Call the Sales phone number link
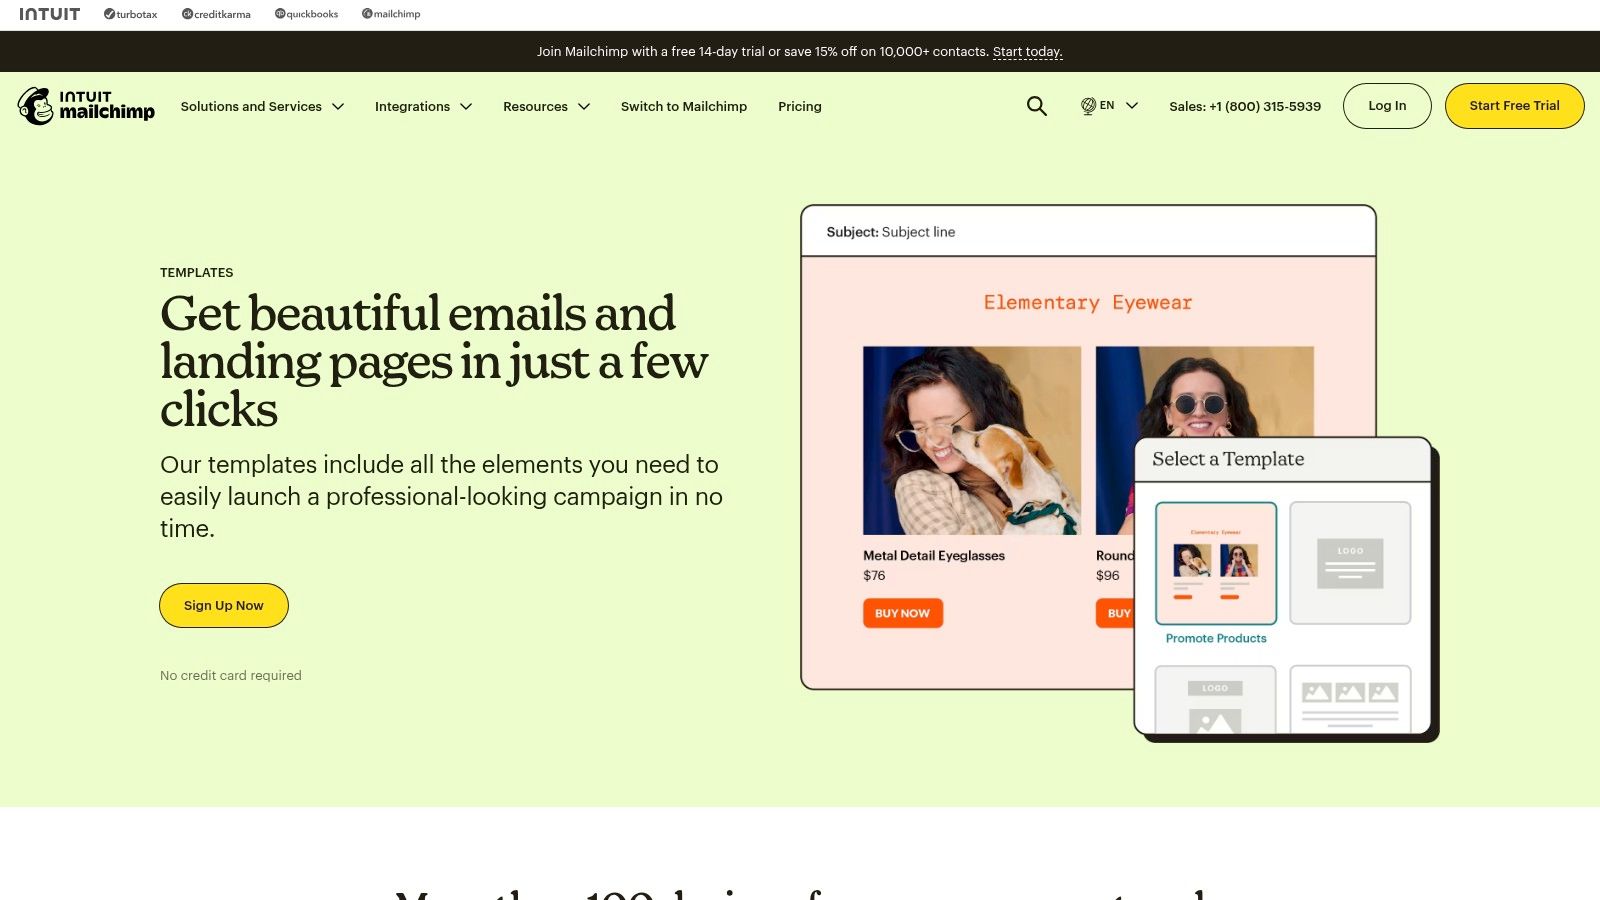 click(1245, 106)
